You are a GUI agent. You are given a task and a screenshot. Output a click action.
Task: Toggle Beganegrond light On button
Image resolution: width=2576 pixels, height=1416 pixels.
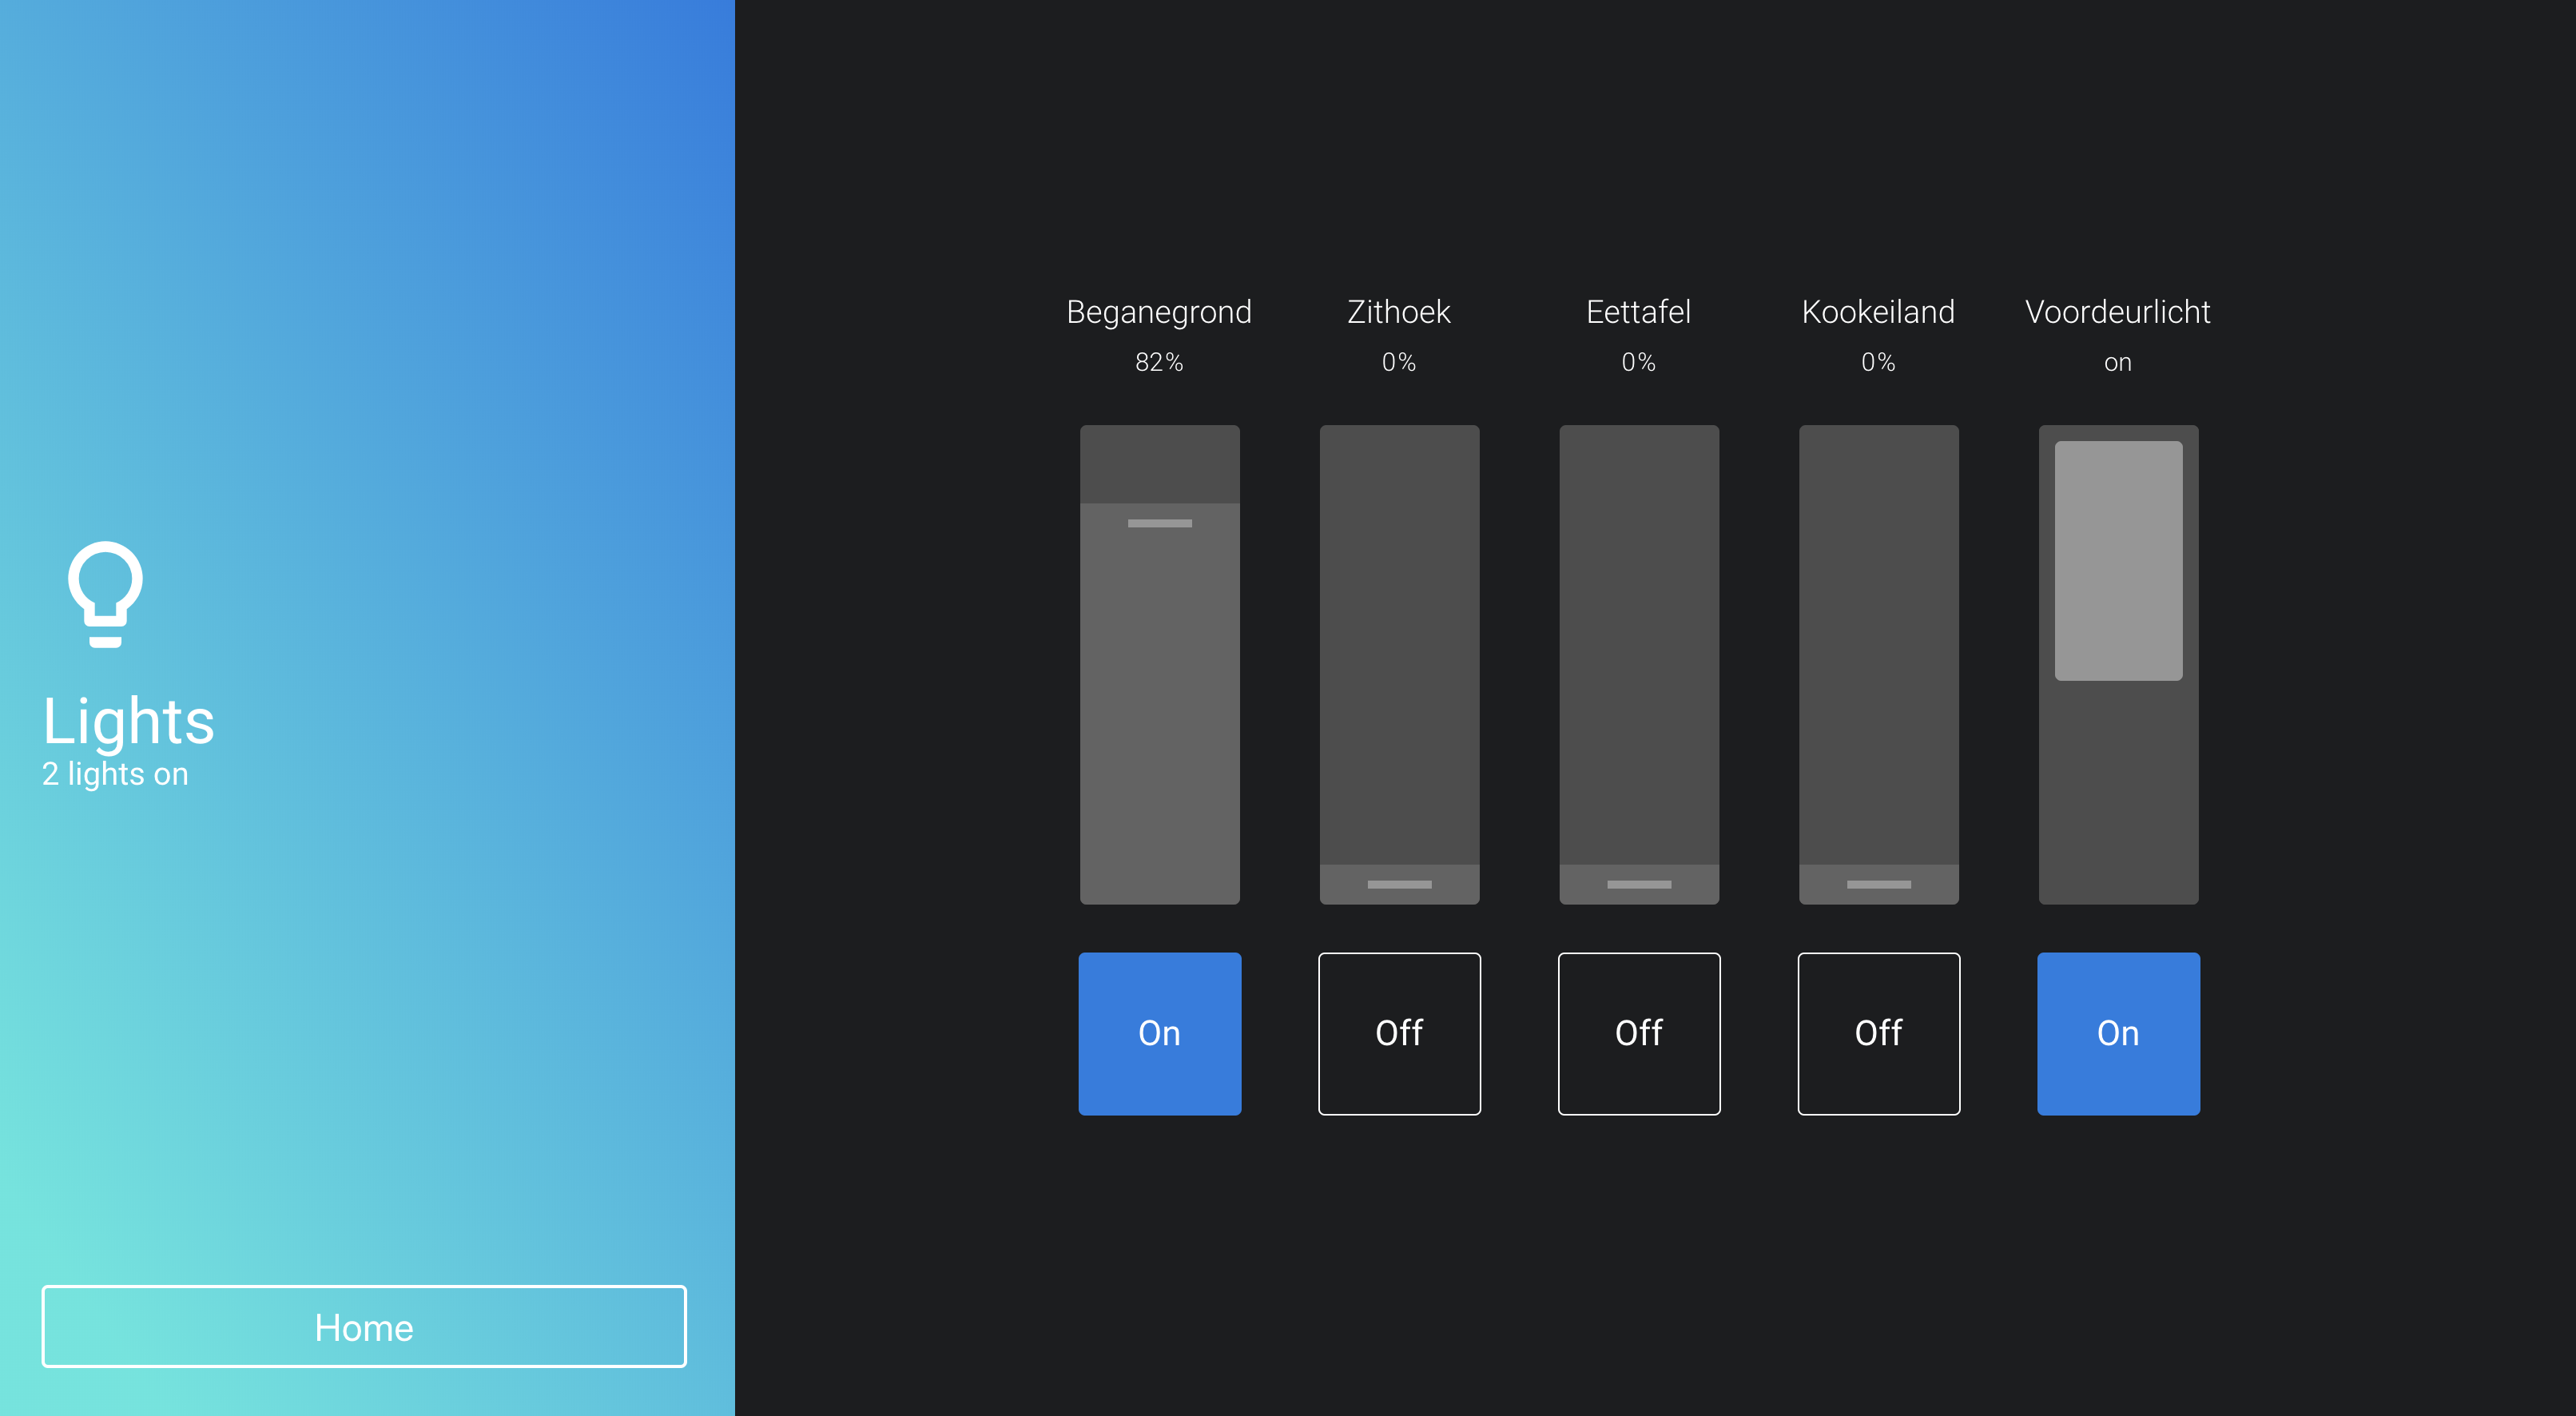[1159, 1032]
